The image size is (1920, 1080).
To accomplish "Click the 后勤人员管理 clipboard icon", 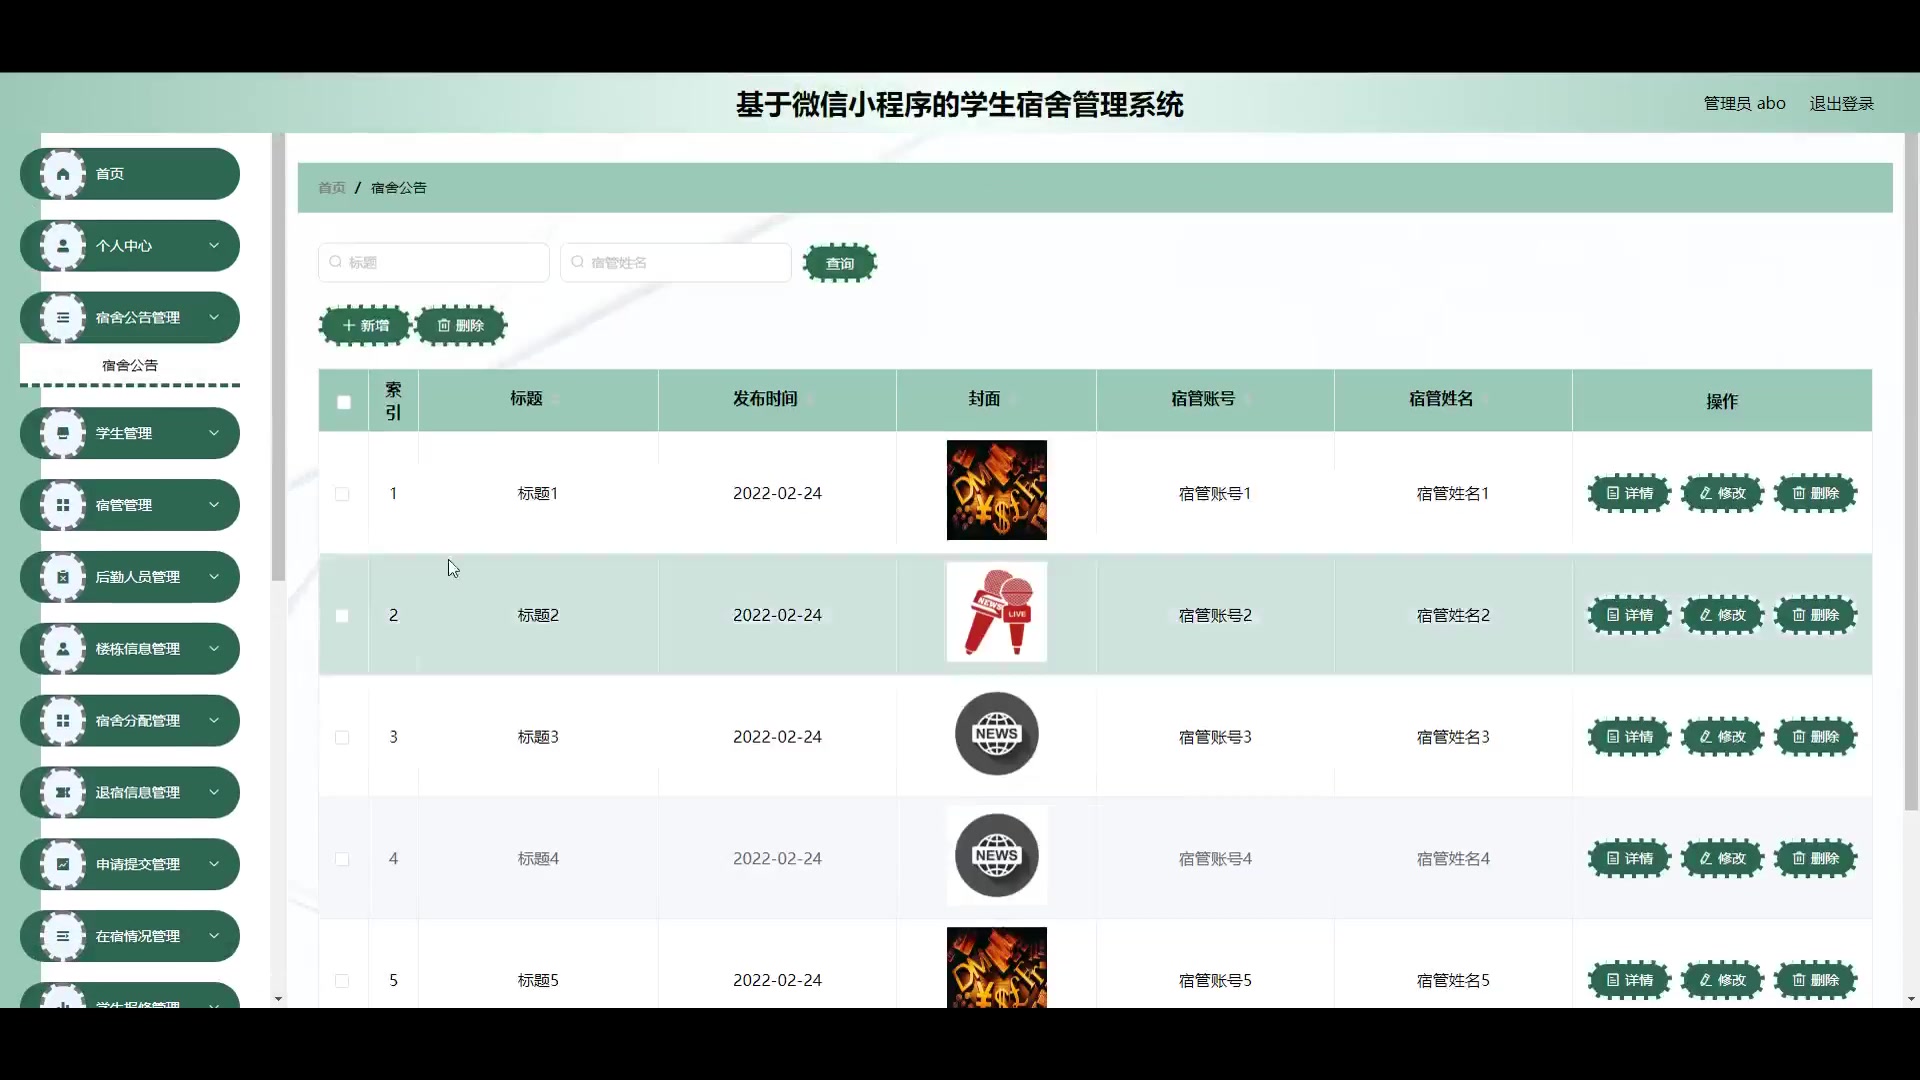I will tap(63, 577).
